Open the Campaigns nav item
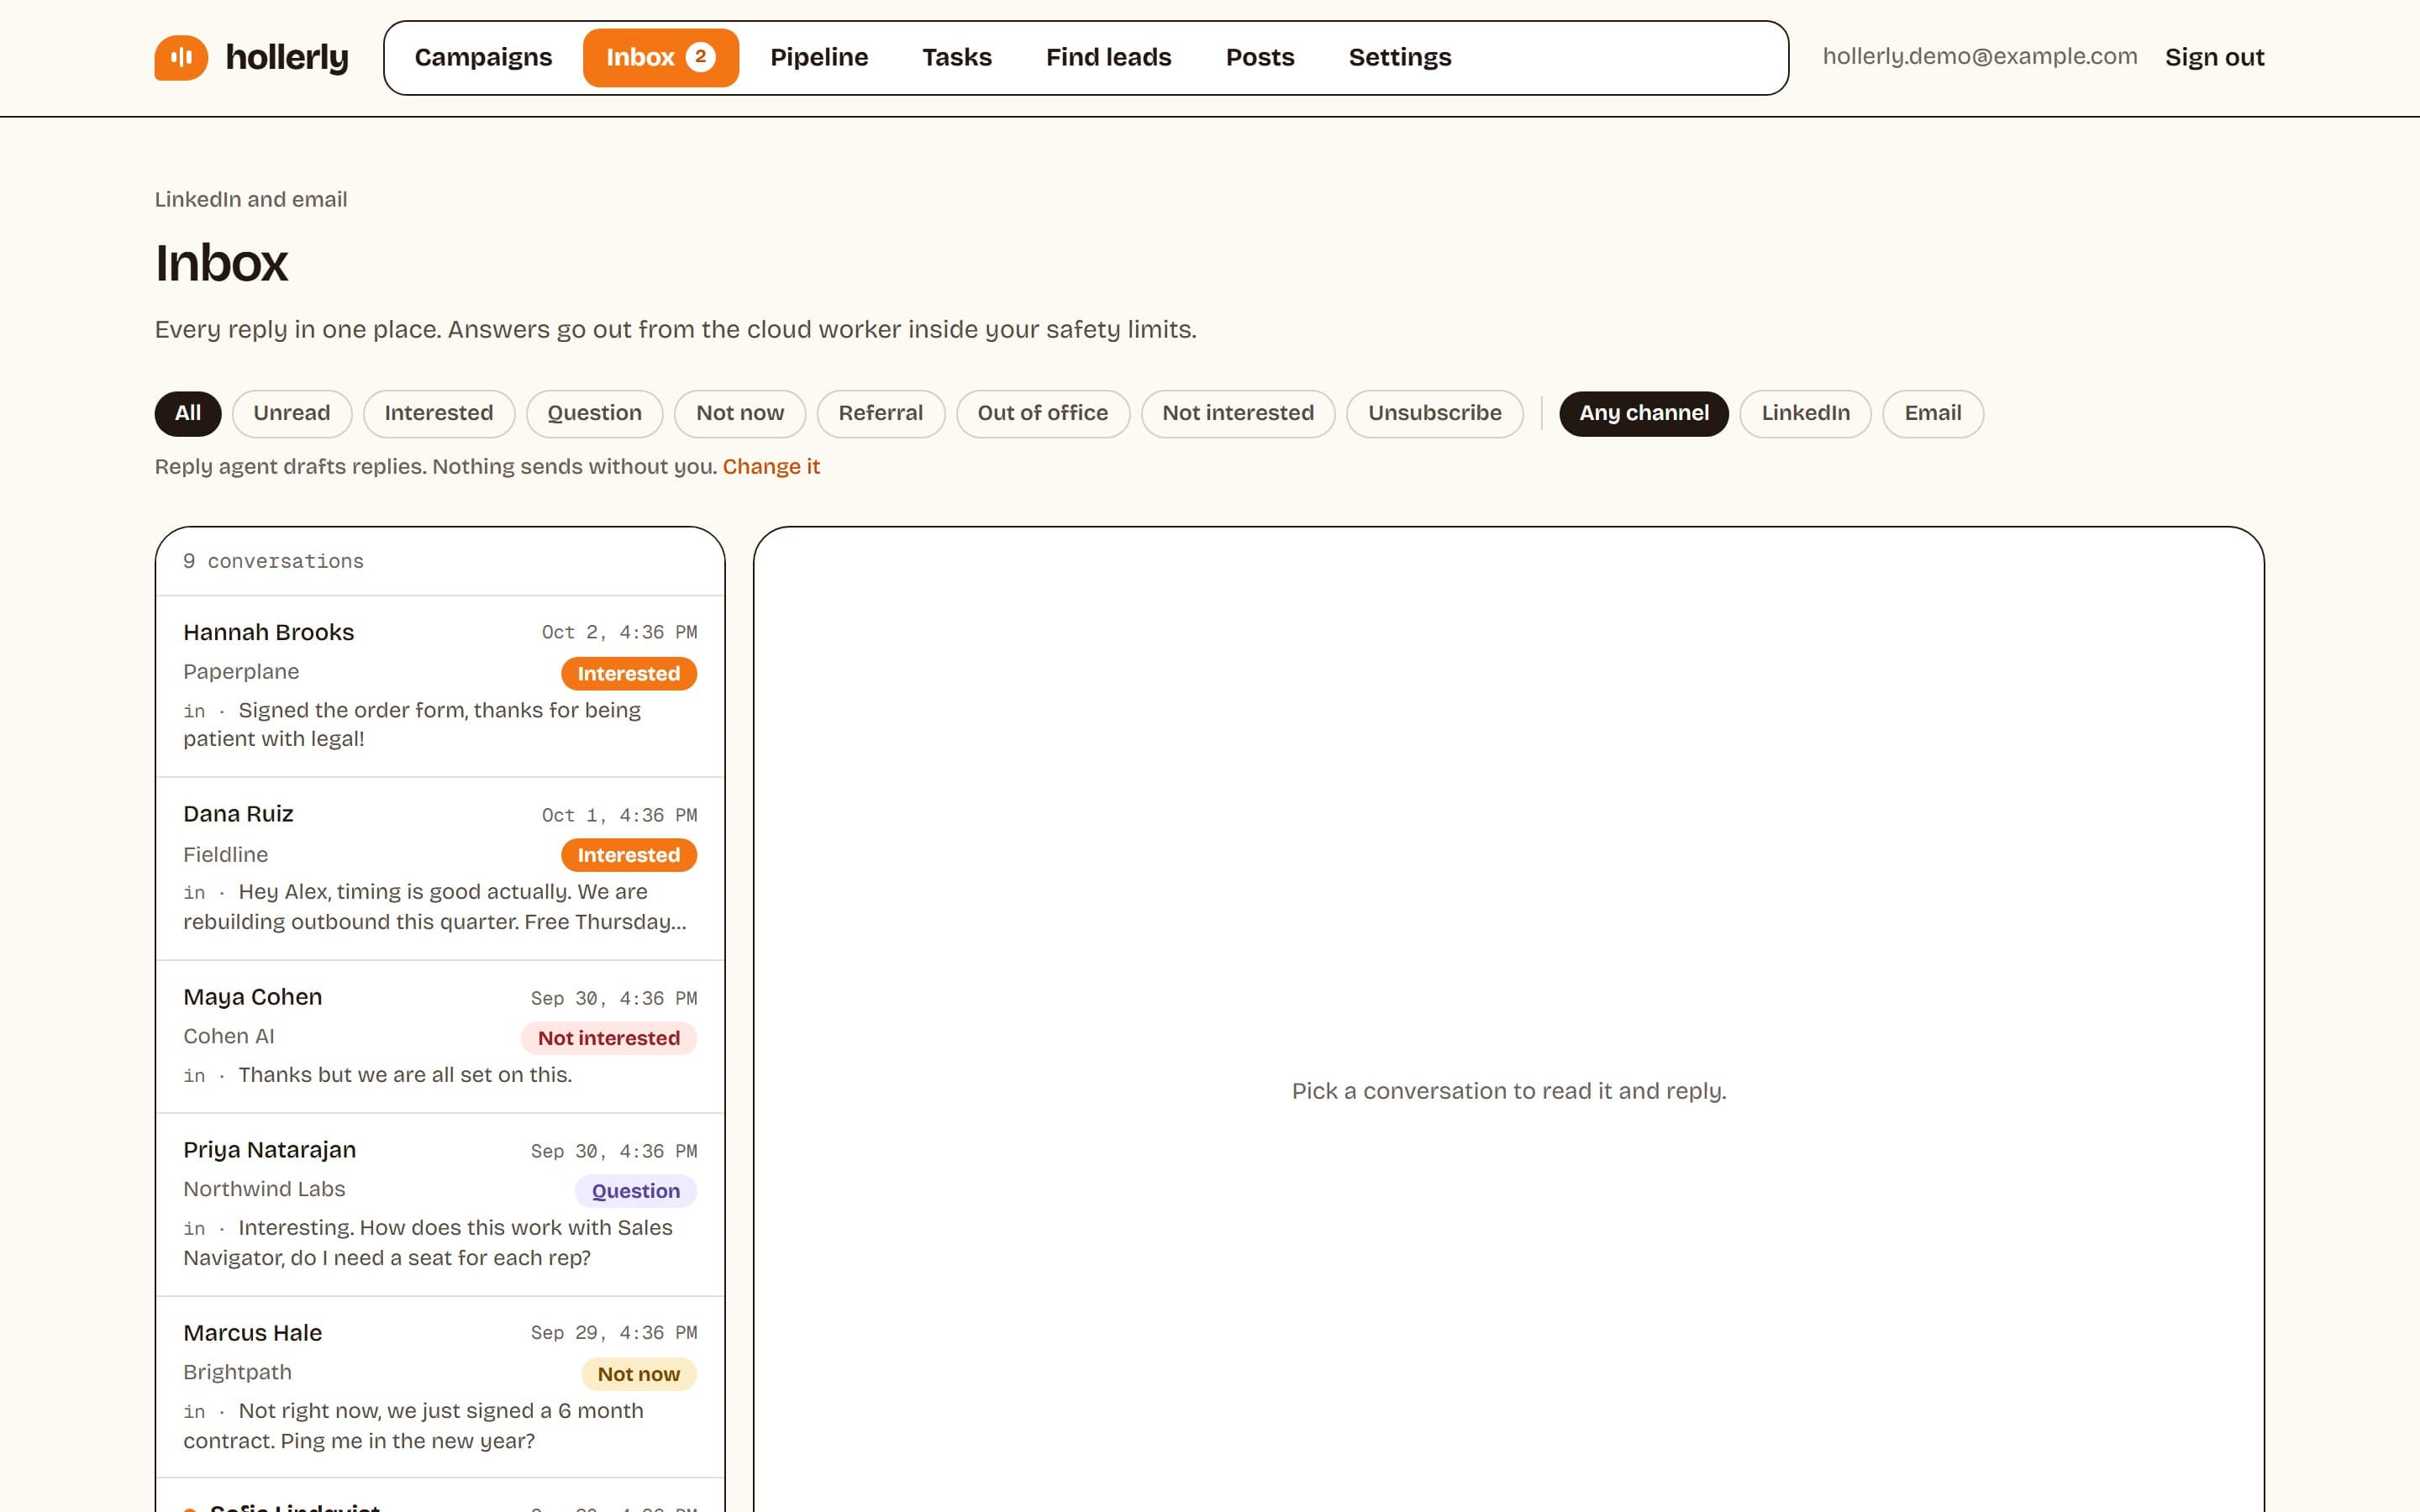The height and width of the screenshot is (1512, 2420). pyautogui.click(x=483, y=57)
